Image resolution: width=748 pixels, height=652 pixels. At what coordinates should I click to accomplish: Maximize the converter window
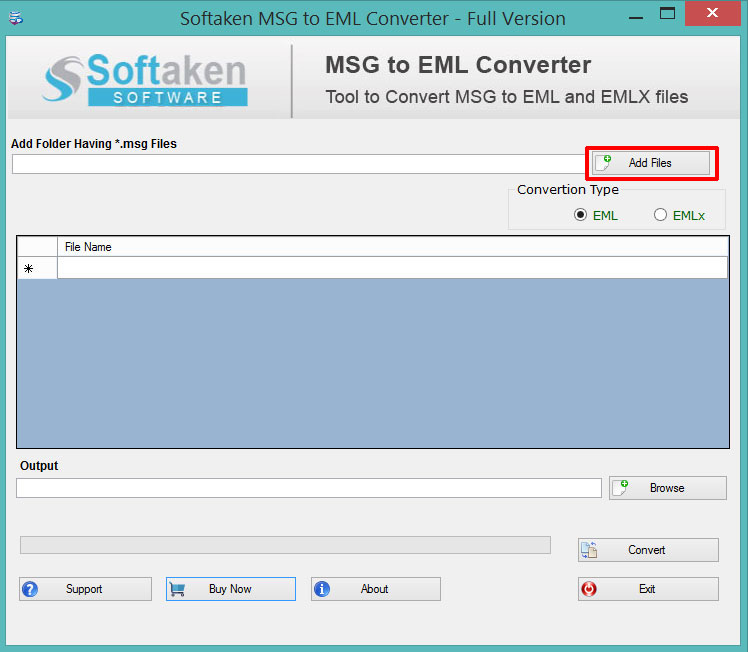coord(667,13)
